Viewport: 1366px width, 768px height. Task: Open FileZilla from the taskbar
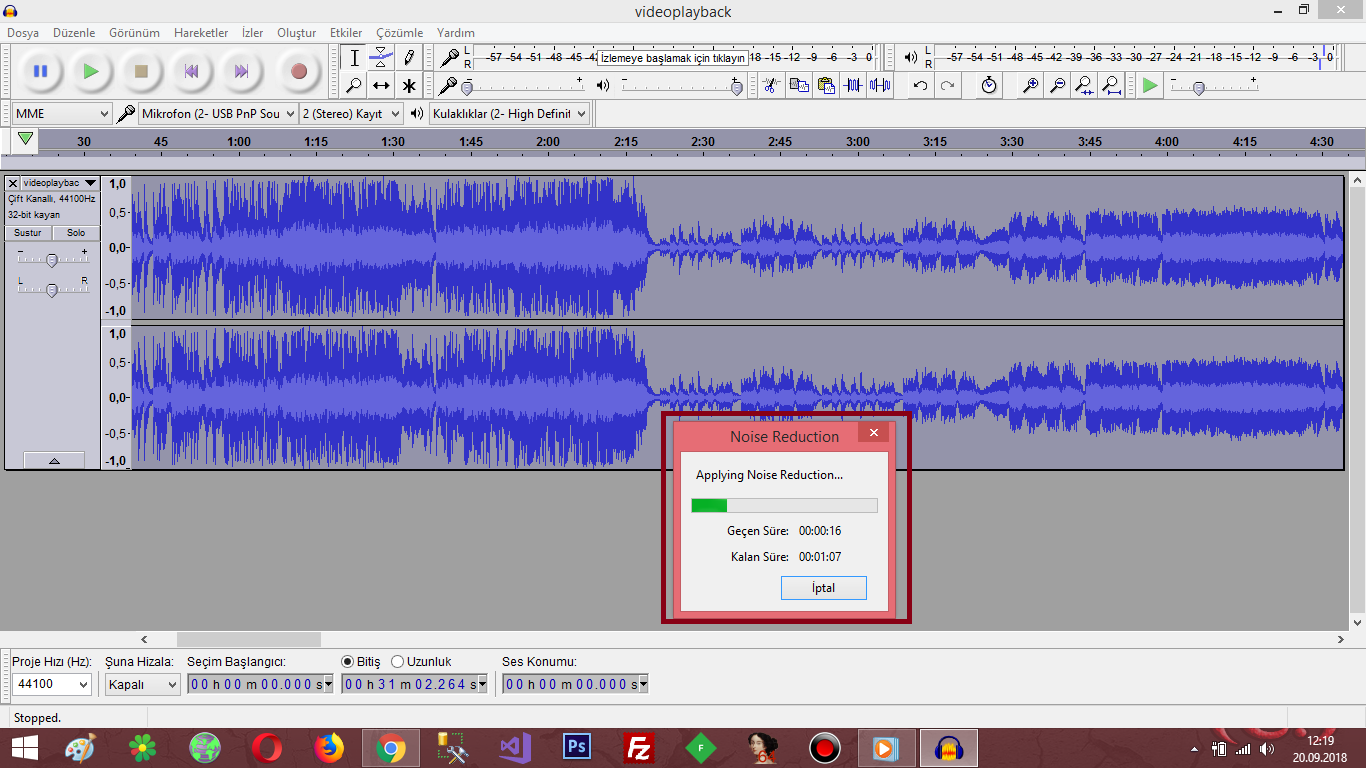pyautogui.click(x=639, y=748)
